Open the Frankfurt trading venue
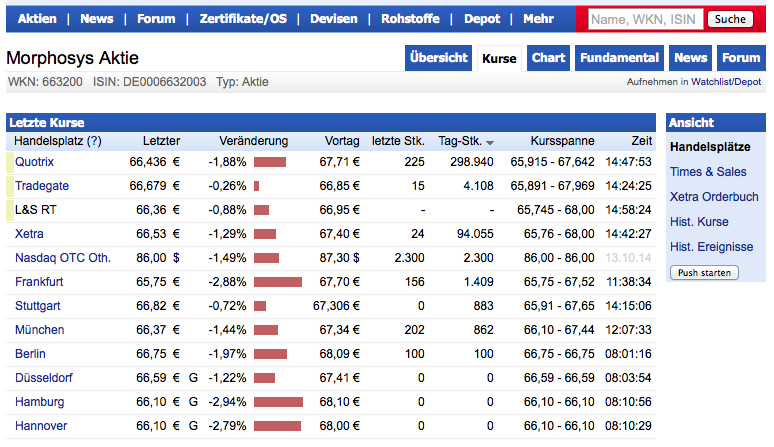This screenshot has height=447, width=774. point(39,282)
